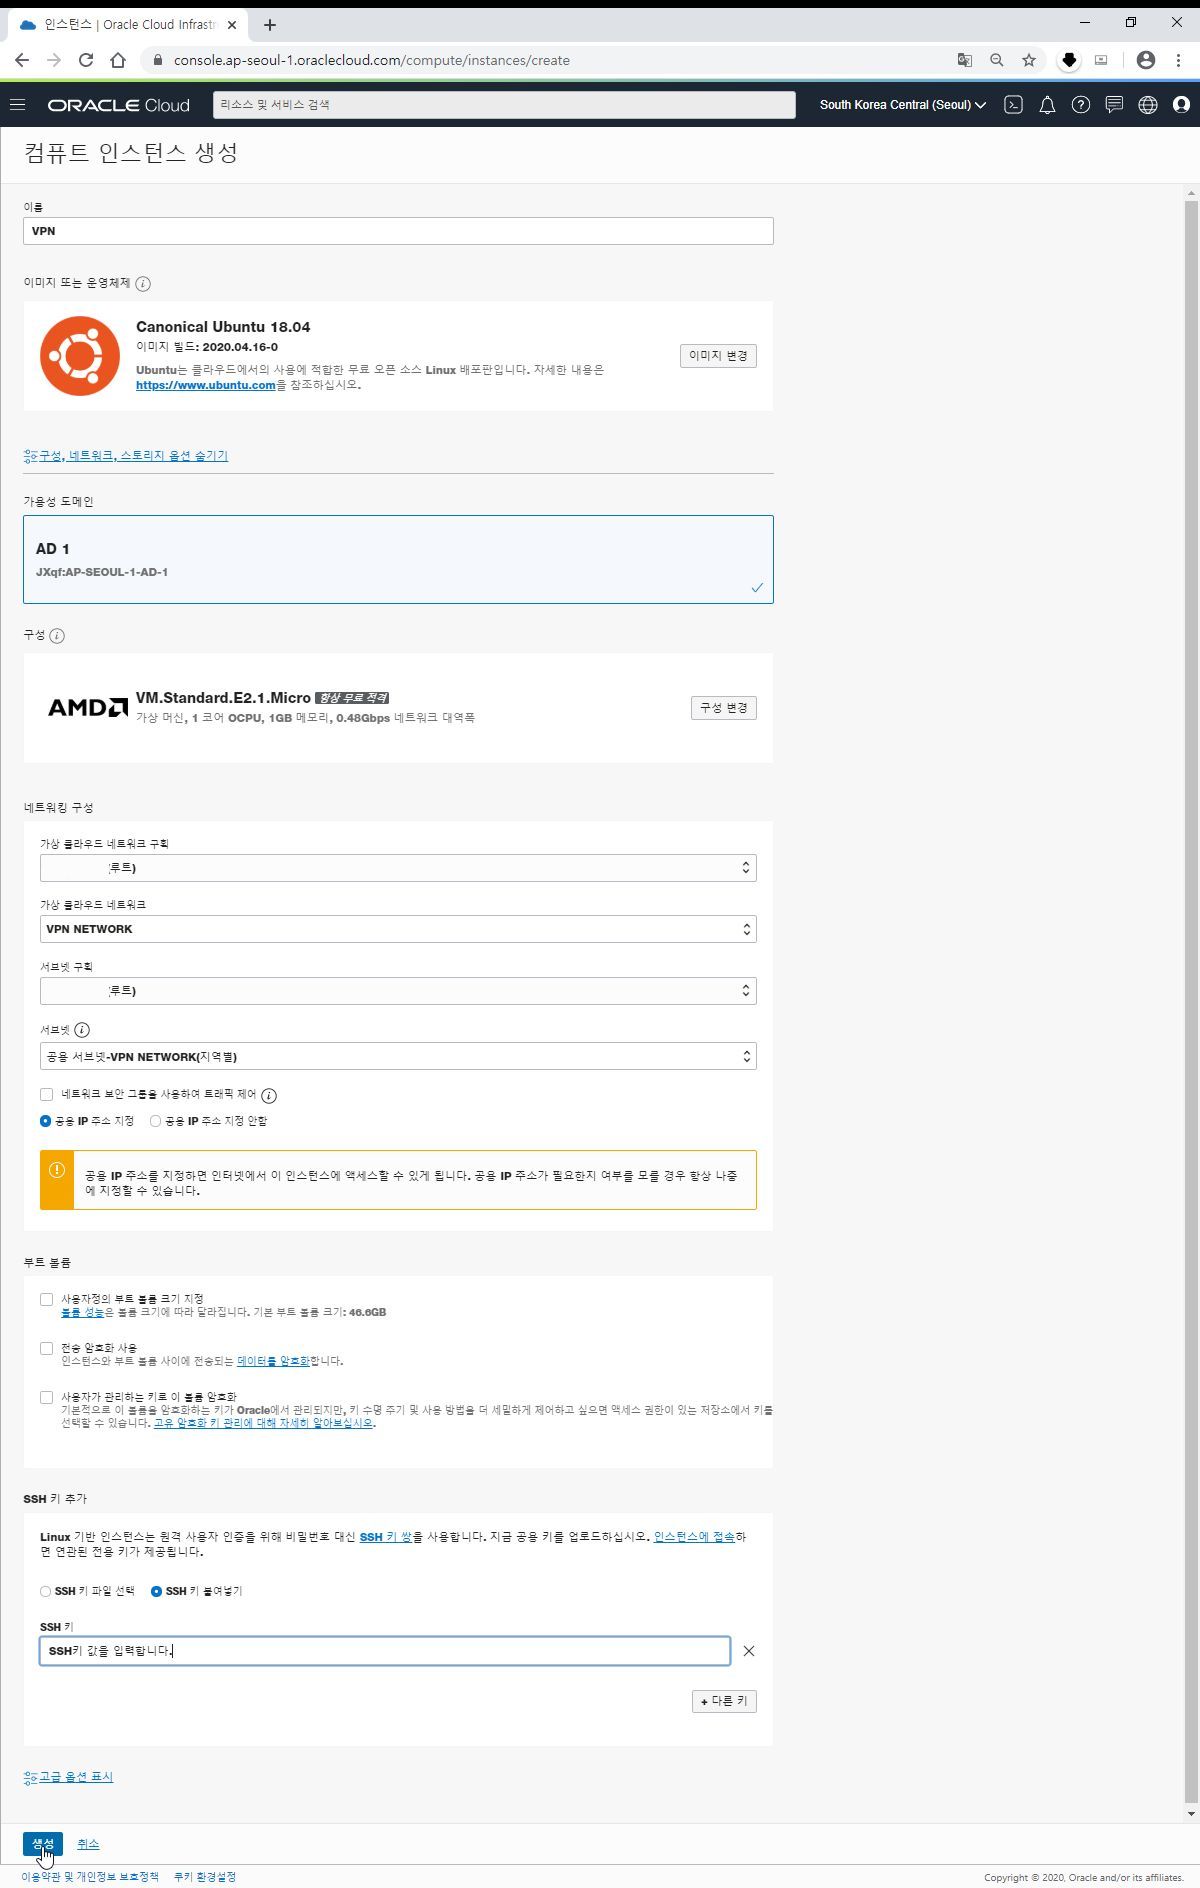Select the paste SSH key radio button
This screenshot has width=1200, height=1888.
tap(156, 1591)
